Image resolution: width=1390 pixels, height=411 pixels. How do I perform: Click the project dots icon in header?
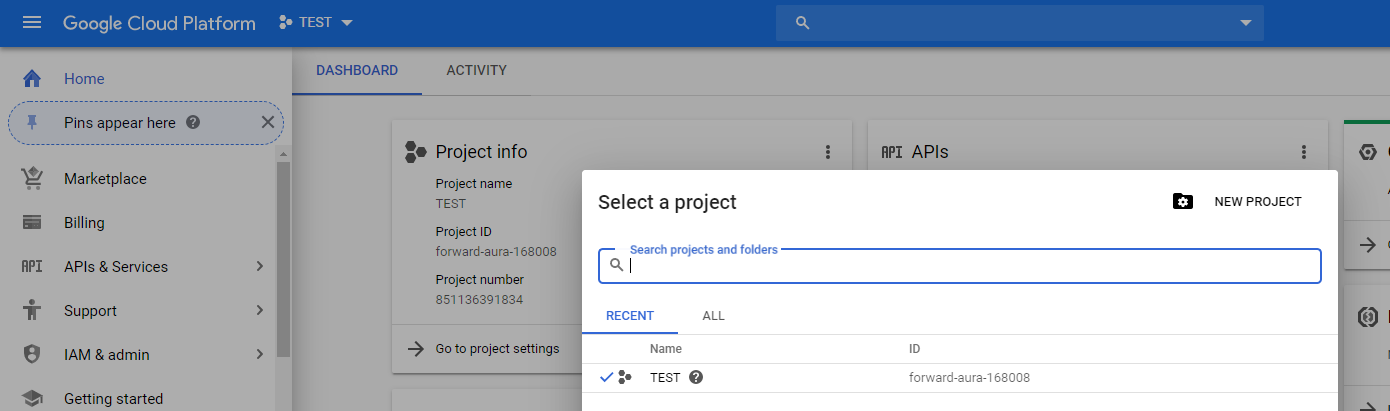(x=286, y=22)
